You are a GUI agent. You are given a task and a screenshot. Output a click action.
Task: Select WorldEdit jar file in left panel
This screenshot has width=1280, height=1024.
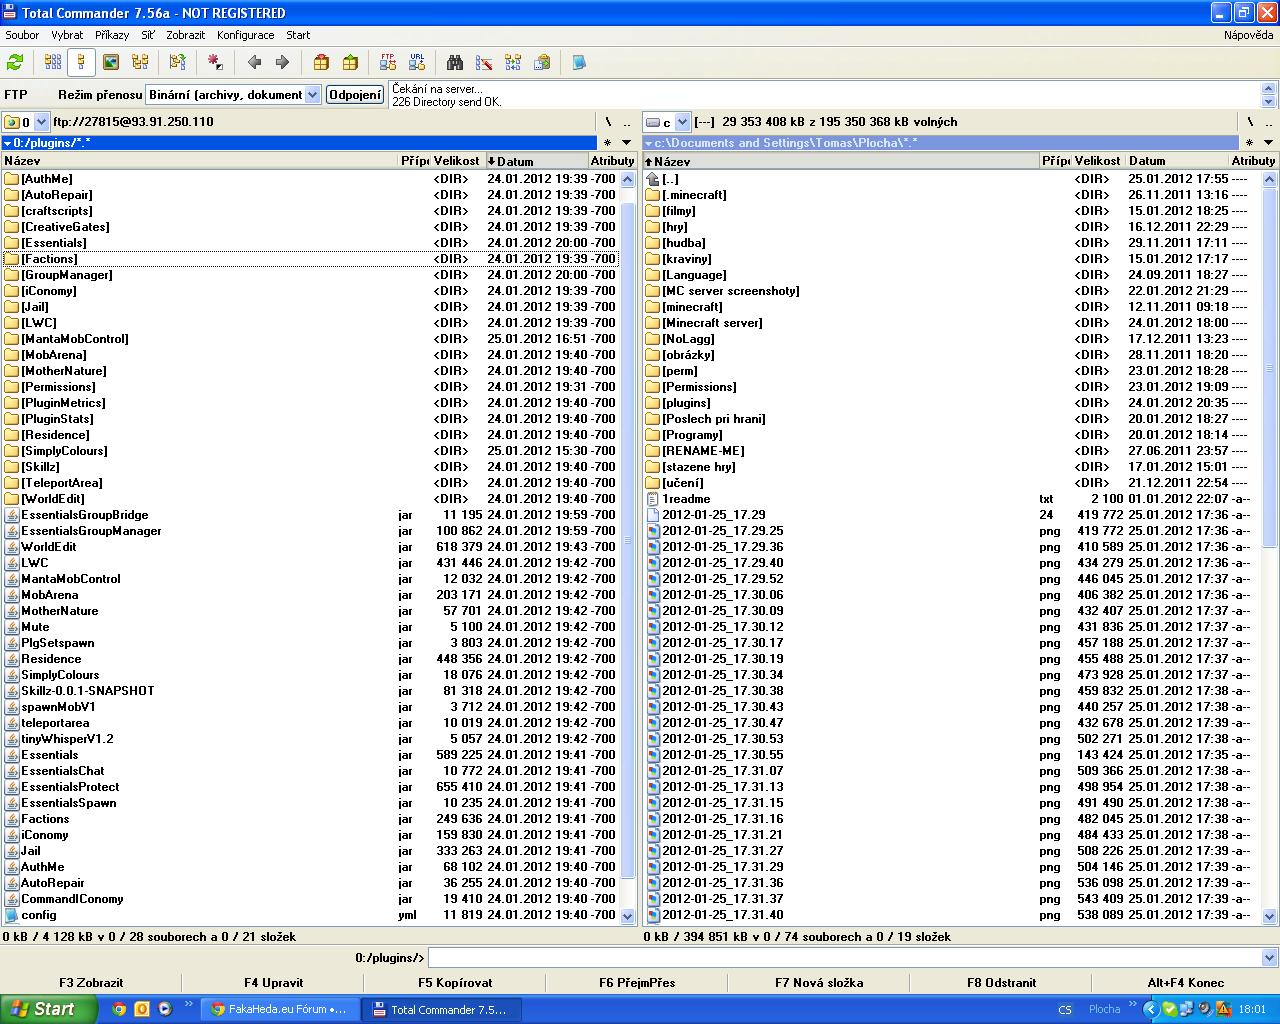coord(310,547)
